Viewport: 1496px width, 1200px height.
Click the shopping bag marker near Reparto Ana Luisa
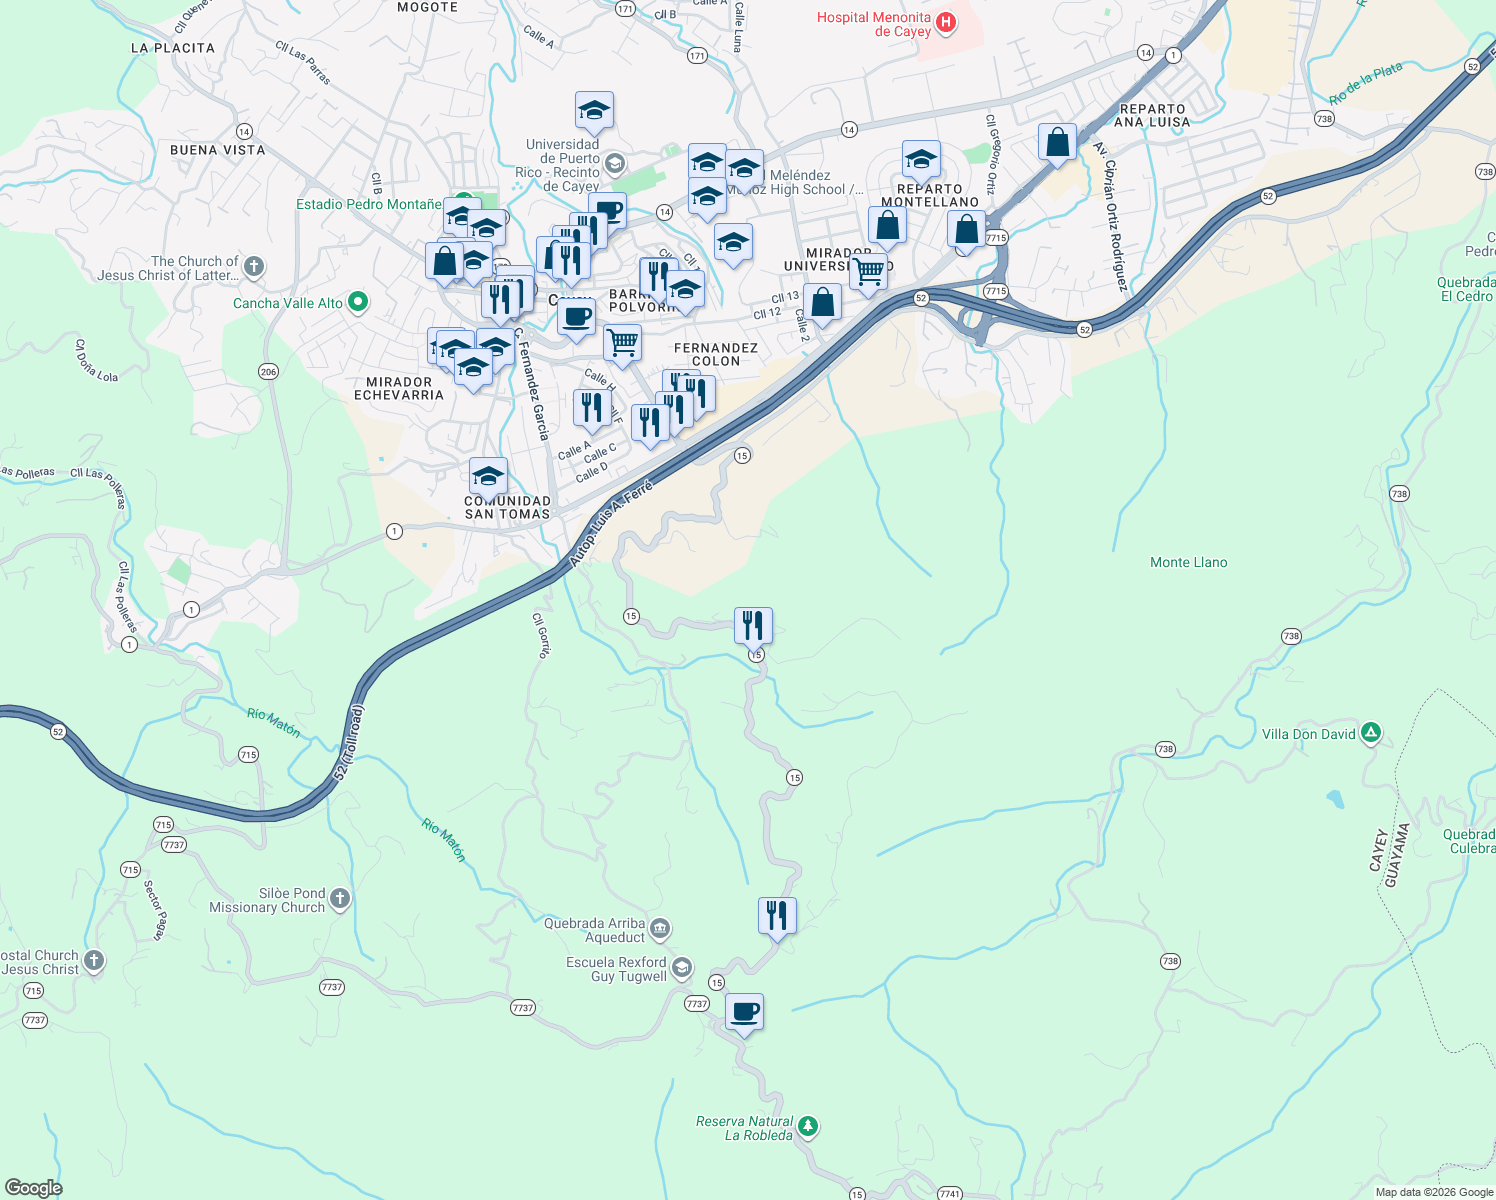pyautogui.click(x=1057, y=143)
